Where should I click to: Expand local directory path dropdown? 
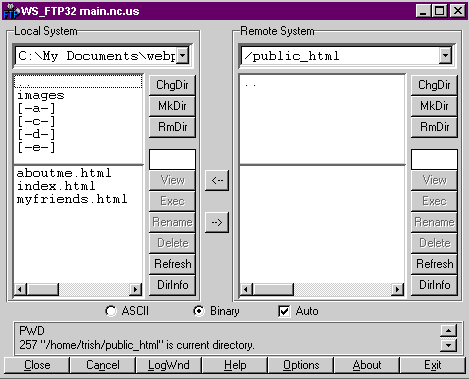(183, 55)
